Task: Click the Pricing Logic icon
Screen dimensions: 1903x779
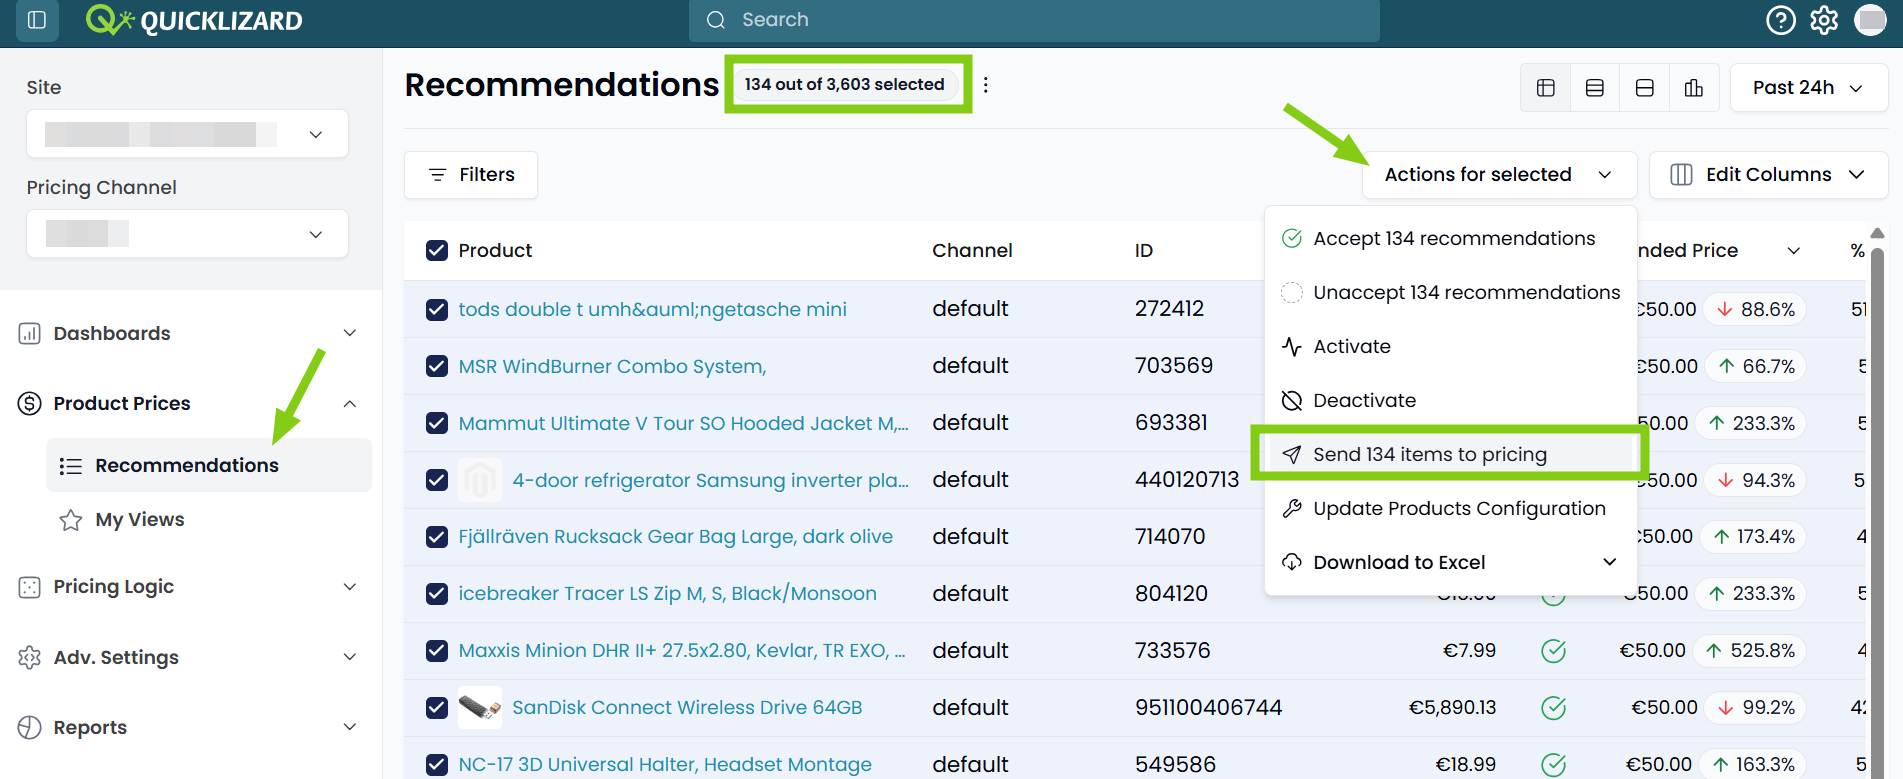Action: pos(30,587)
